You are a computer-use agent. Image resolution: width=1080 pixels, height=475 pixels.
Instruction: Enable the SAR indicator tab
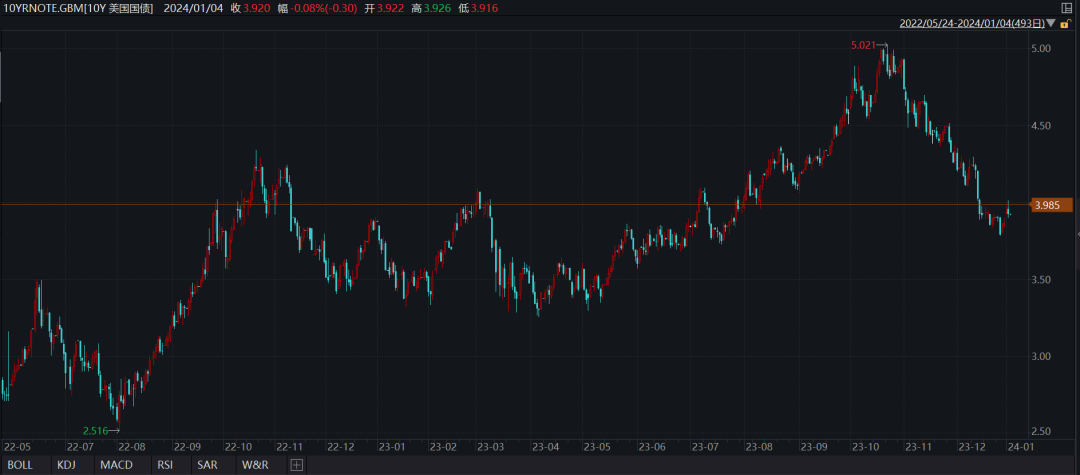pos(207,465)
